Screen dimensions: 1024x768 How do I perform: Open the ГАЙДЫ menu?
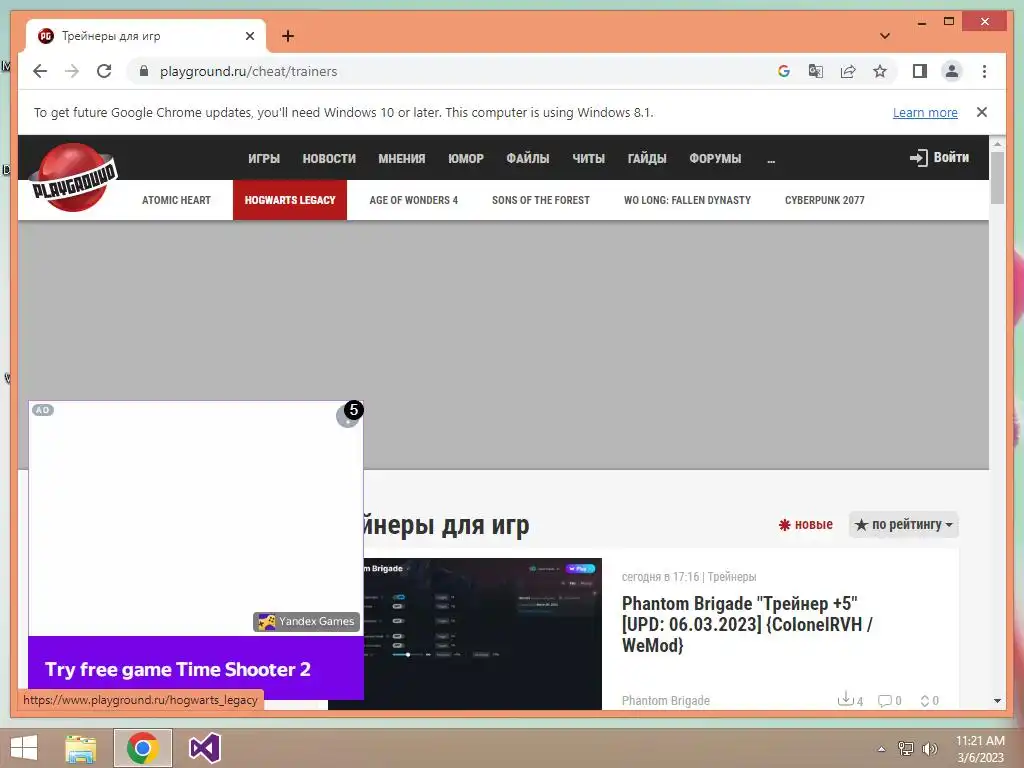(647, 159)
